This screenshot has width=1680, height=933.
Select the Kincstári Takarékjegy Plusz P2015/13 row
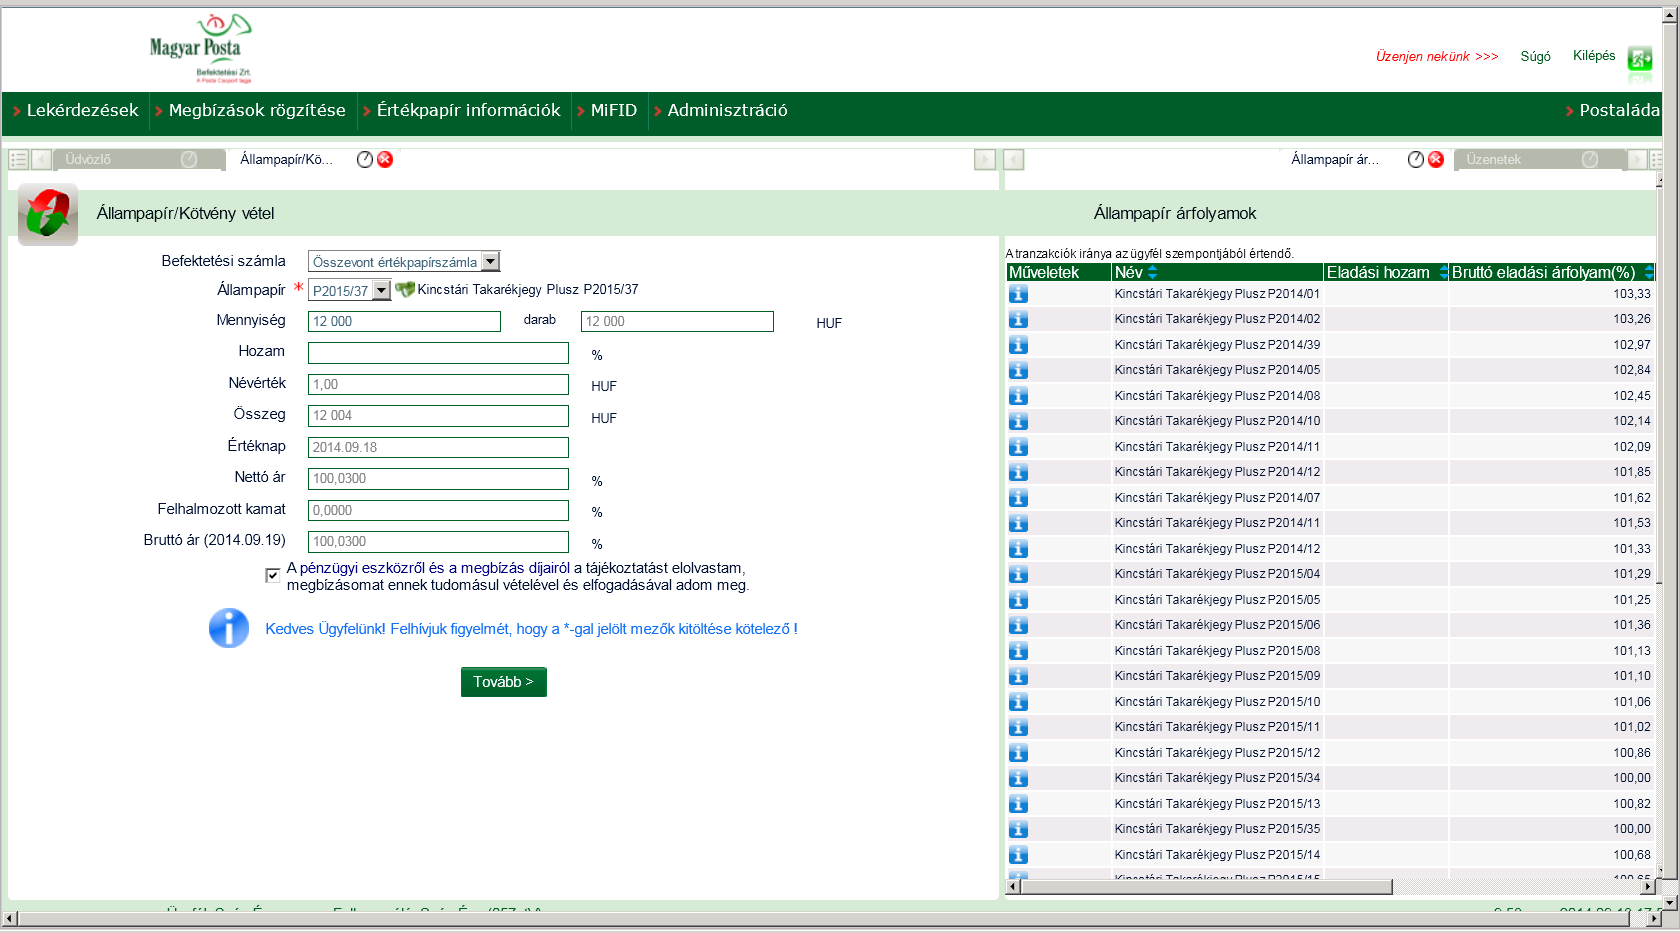click(1330, 804)
